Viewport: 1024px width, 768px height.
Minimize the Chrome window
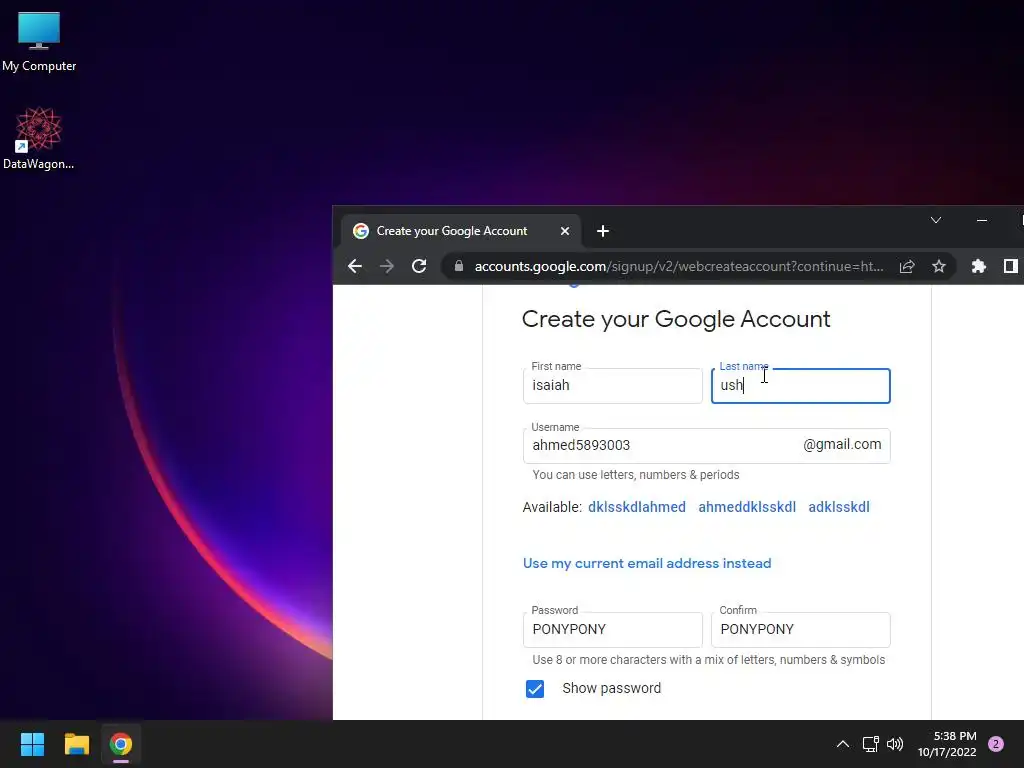tap(982, 220)
